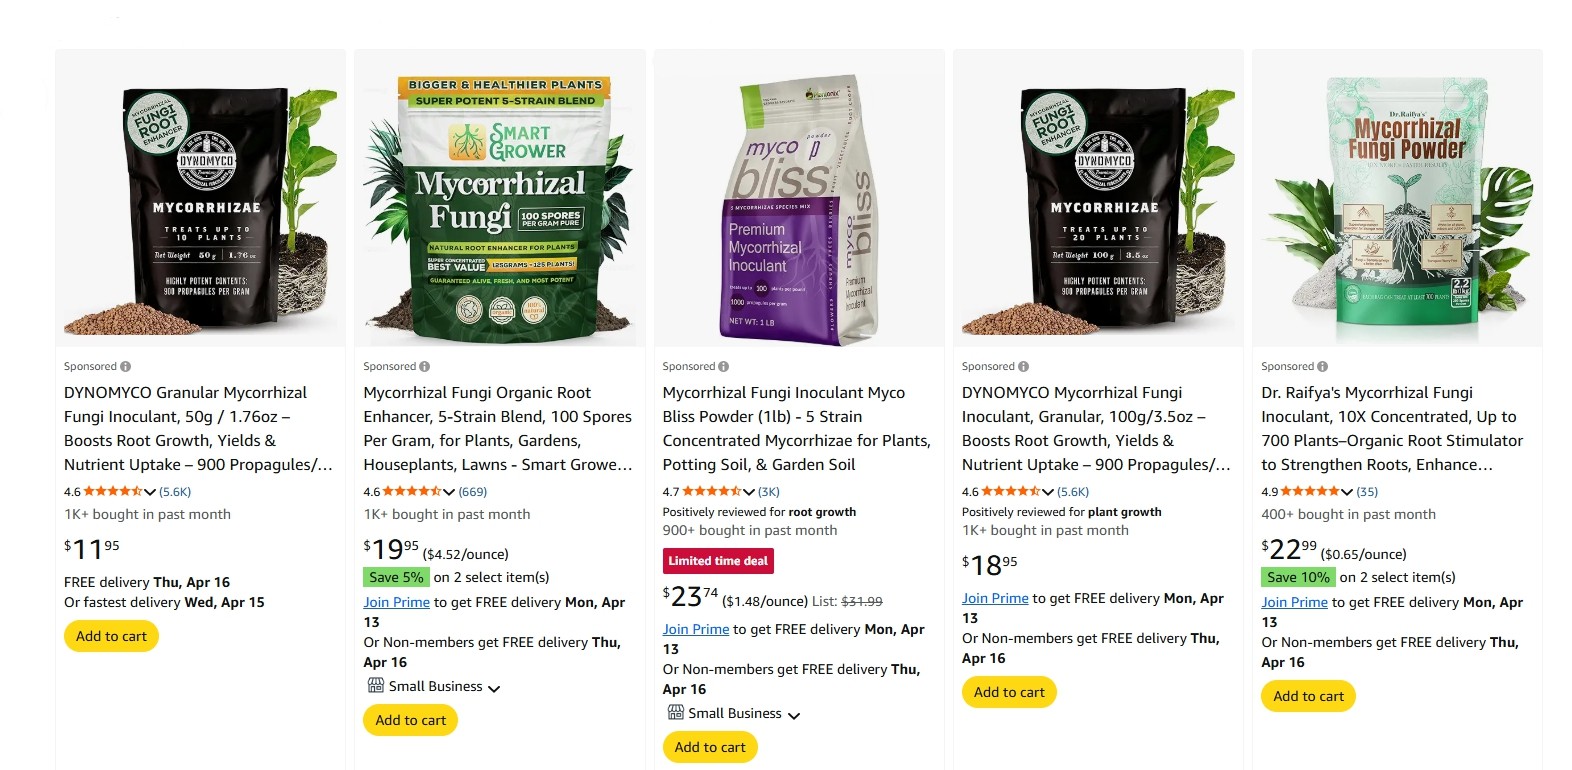
Task: Click star rating icons for Dr. Raifya's product
Action: [x=1310, y=492]
